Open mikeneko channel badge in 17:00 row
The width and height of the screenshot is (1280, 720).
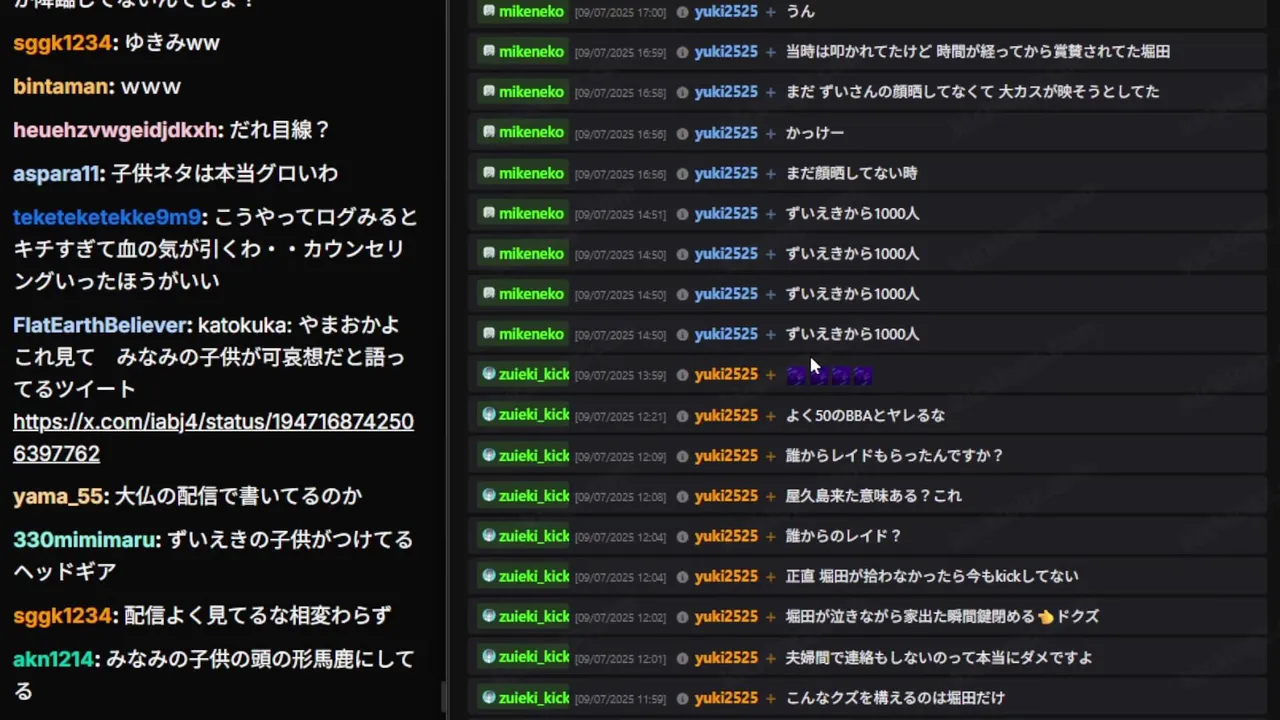click(522, 12)
